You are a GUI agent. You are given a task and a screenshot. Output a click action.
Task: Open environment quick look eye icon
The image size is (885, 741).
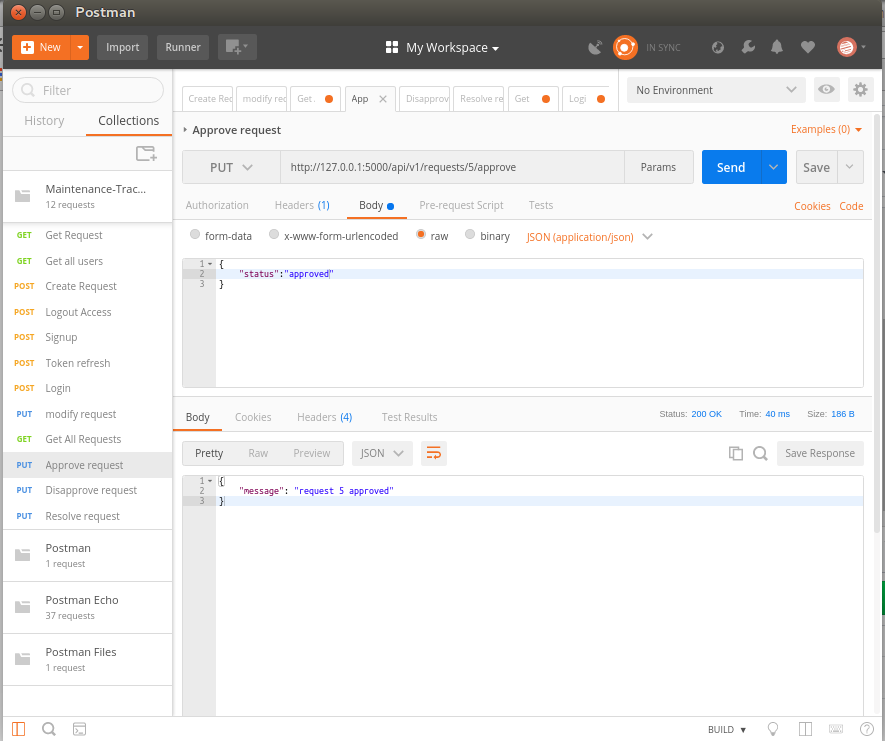(826, 90)
